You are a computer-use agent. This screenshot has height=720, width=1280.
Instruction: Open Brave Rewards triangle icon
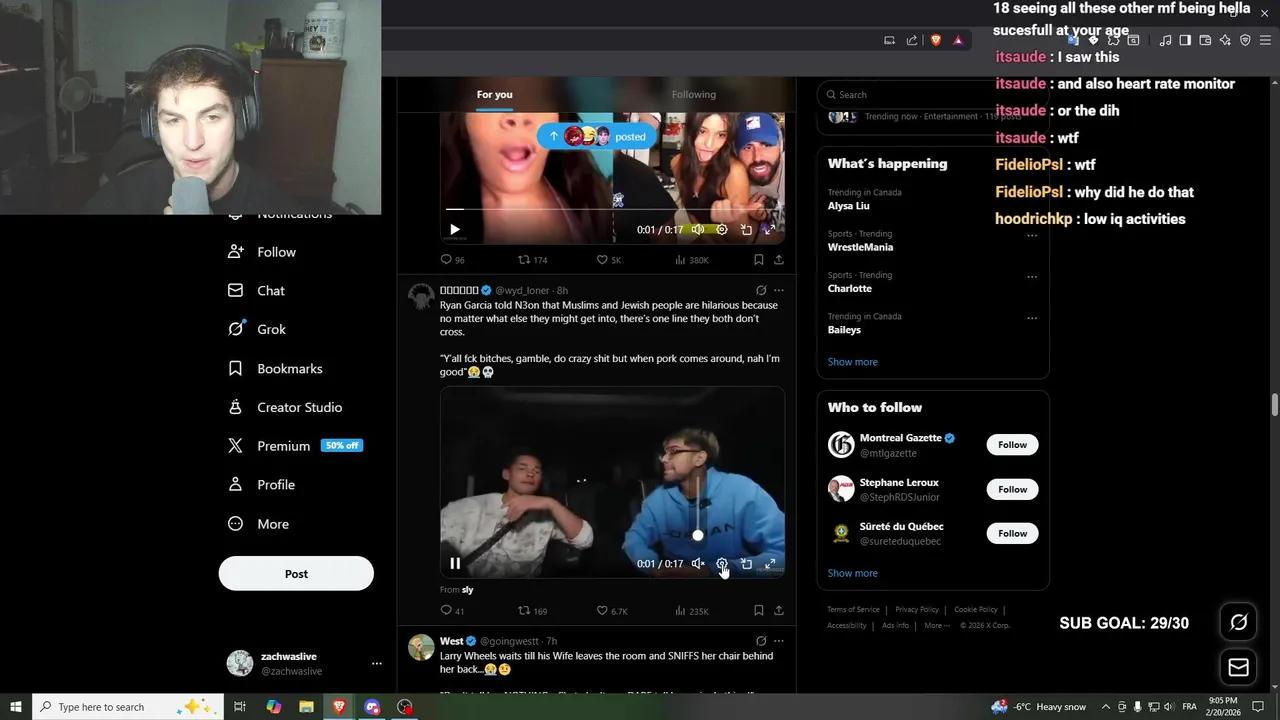958,40
